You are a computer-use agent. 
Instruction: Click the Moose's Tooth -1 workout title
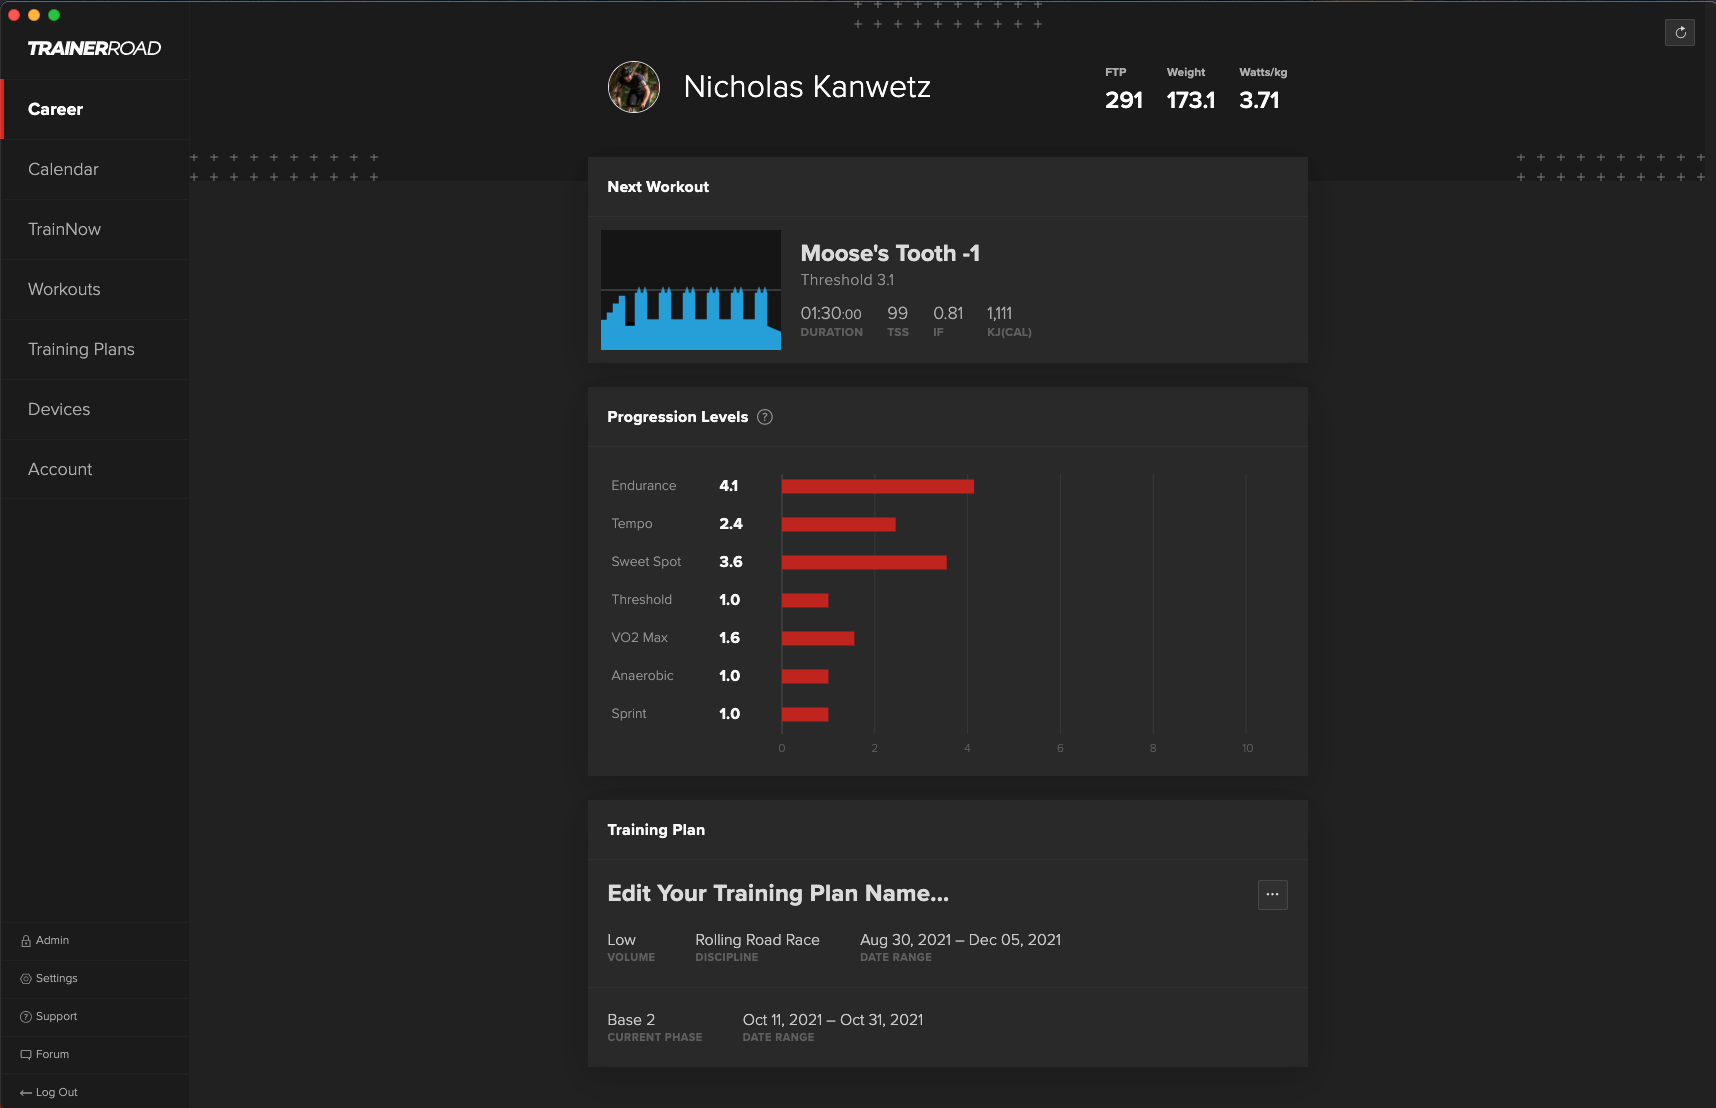coord(890,253)
